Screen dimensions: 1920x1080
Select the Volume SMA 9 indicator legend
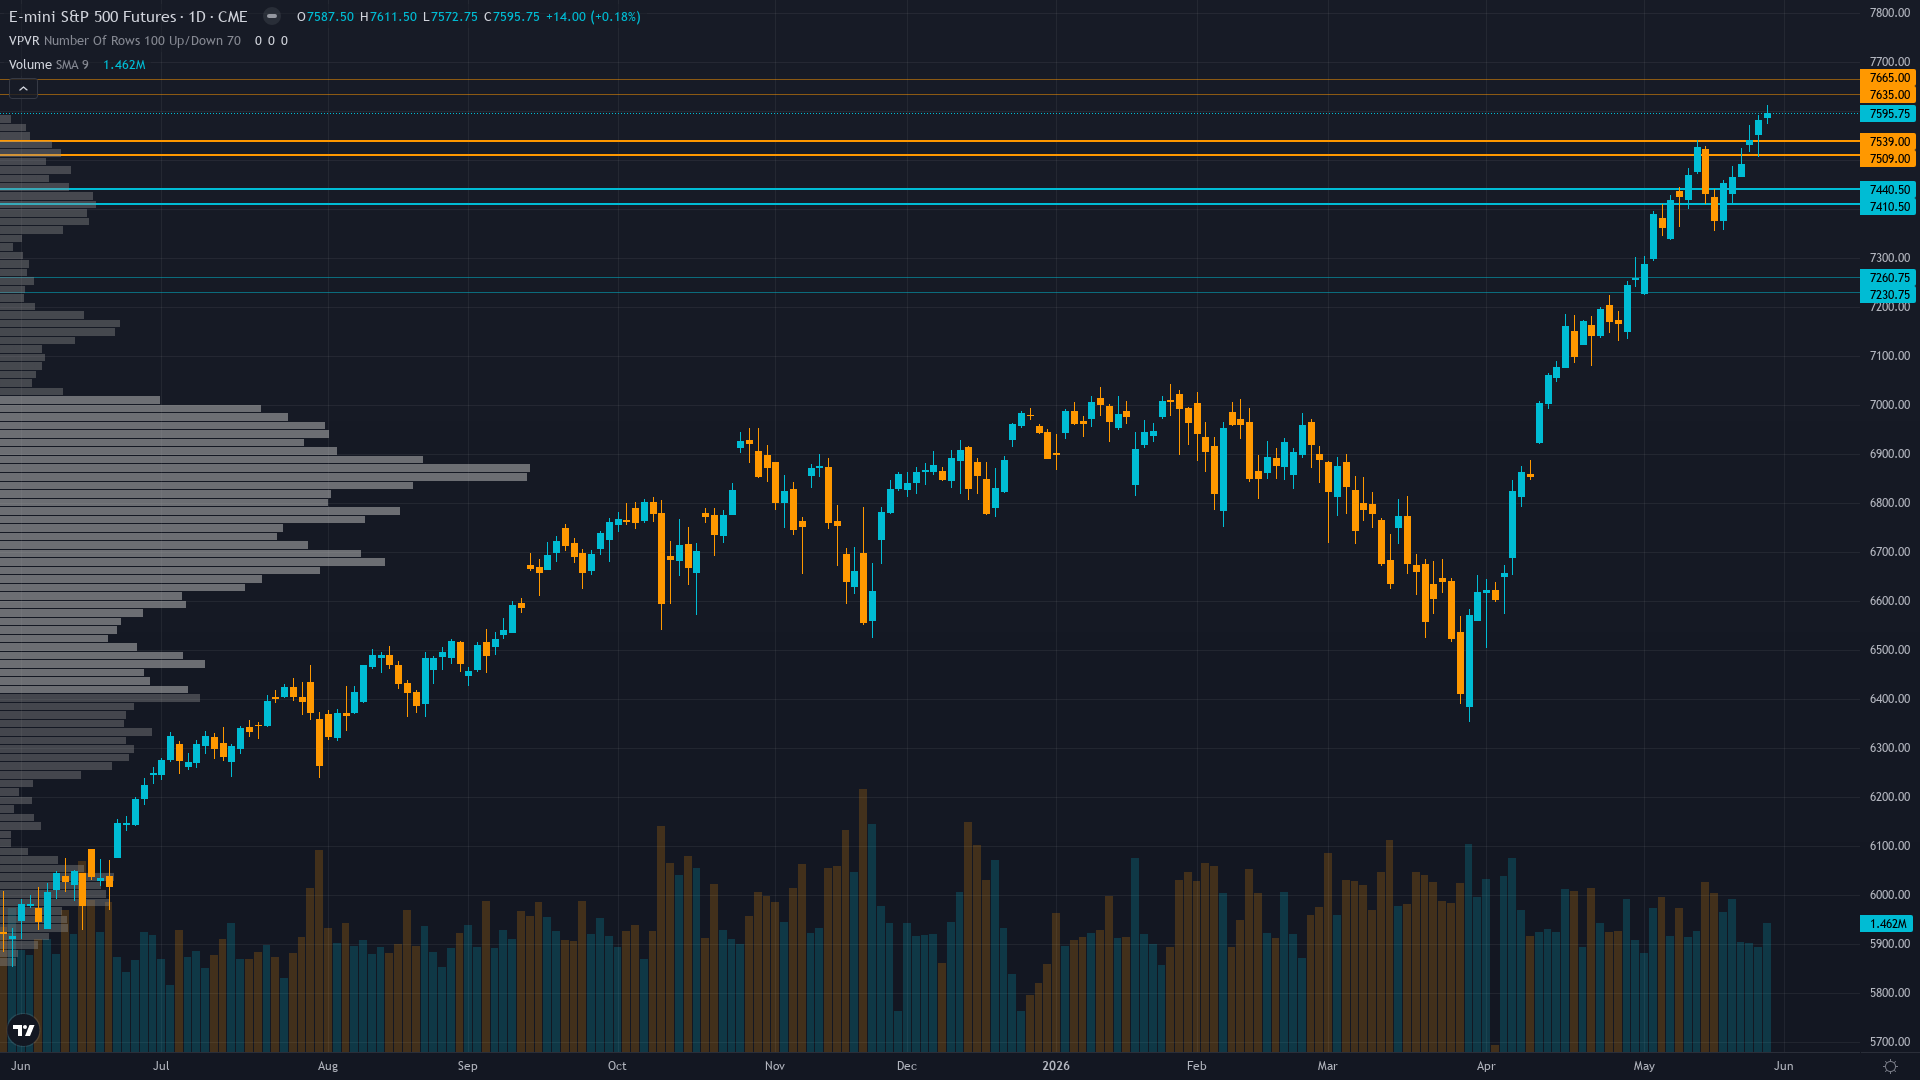click(x=49, y=65)
